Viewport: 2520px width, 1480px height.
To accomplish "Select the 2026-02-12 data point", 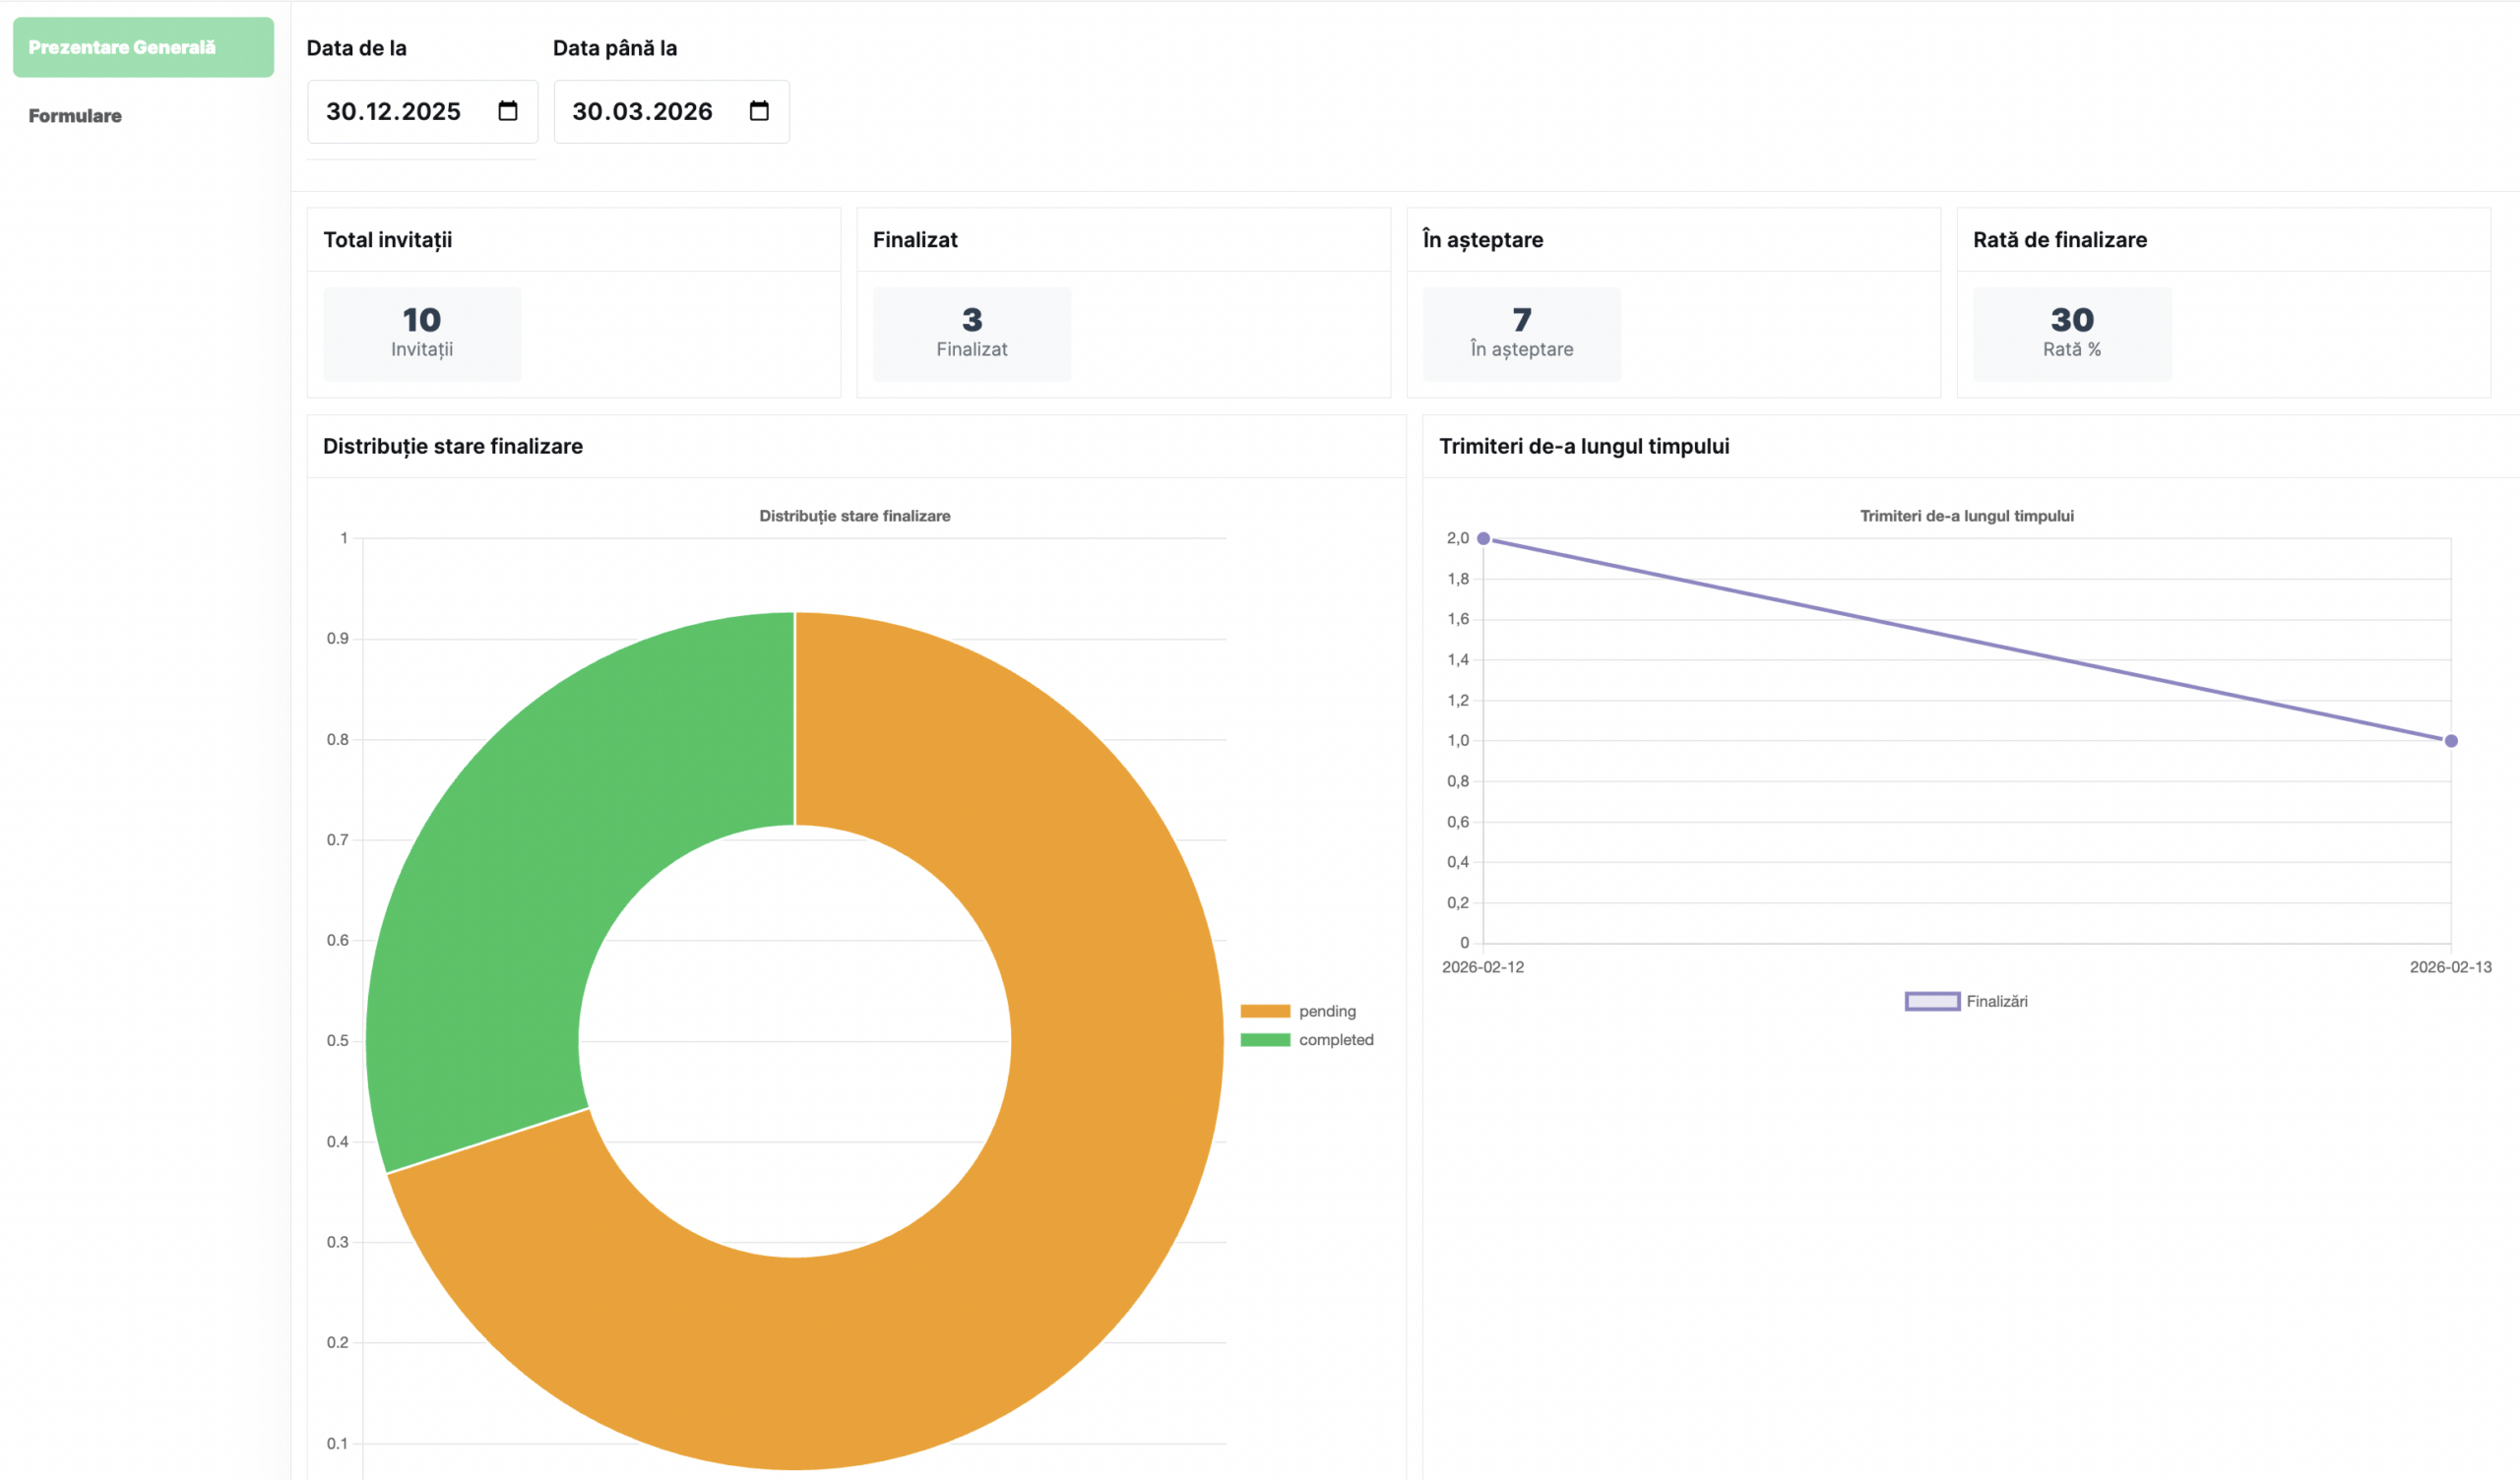I will 1484,539.
